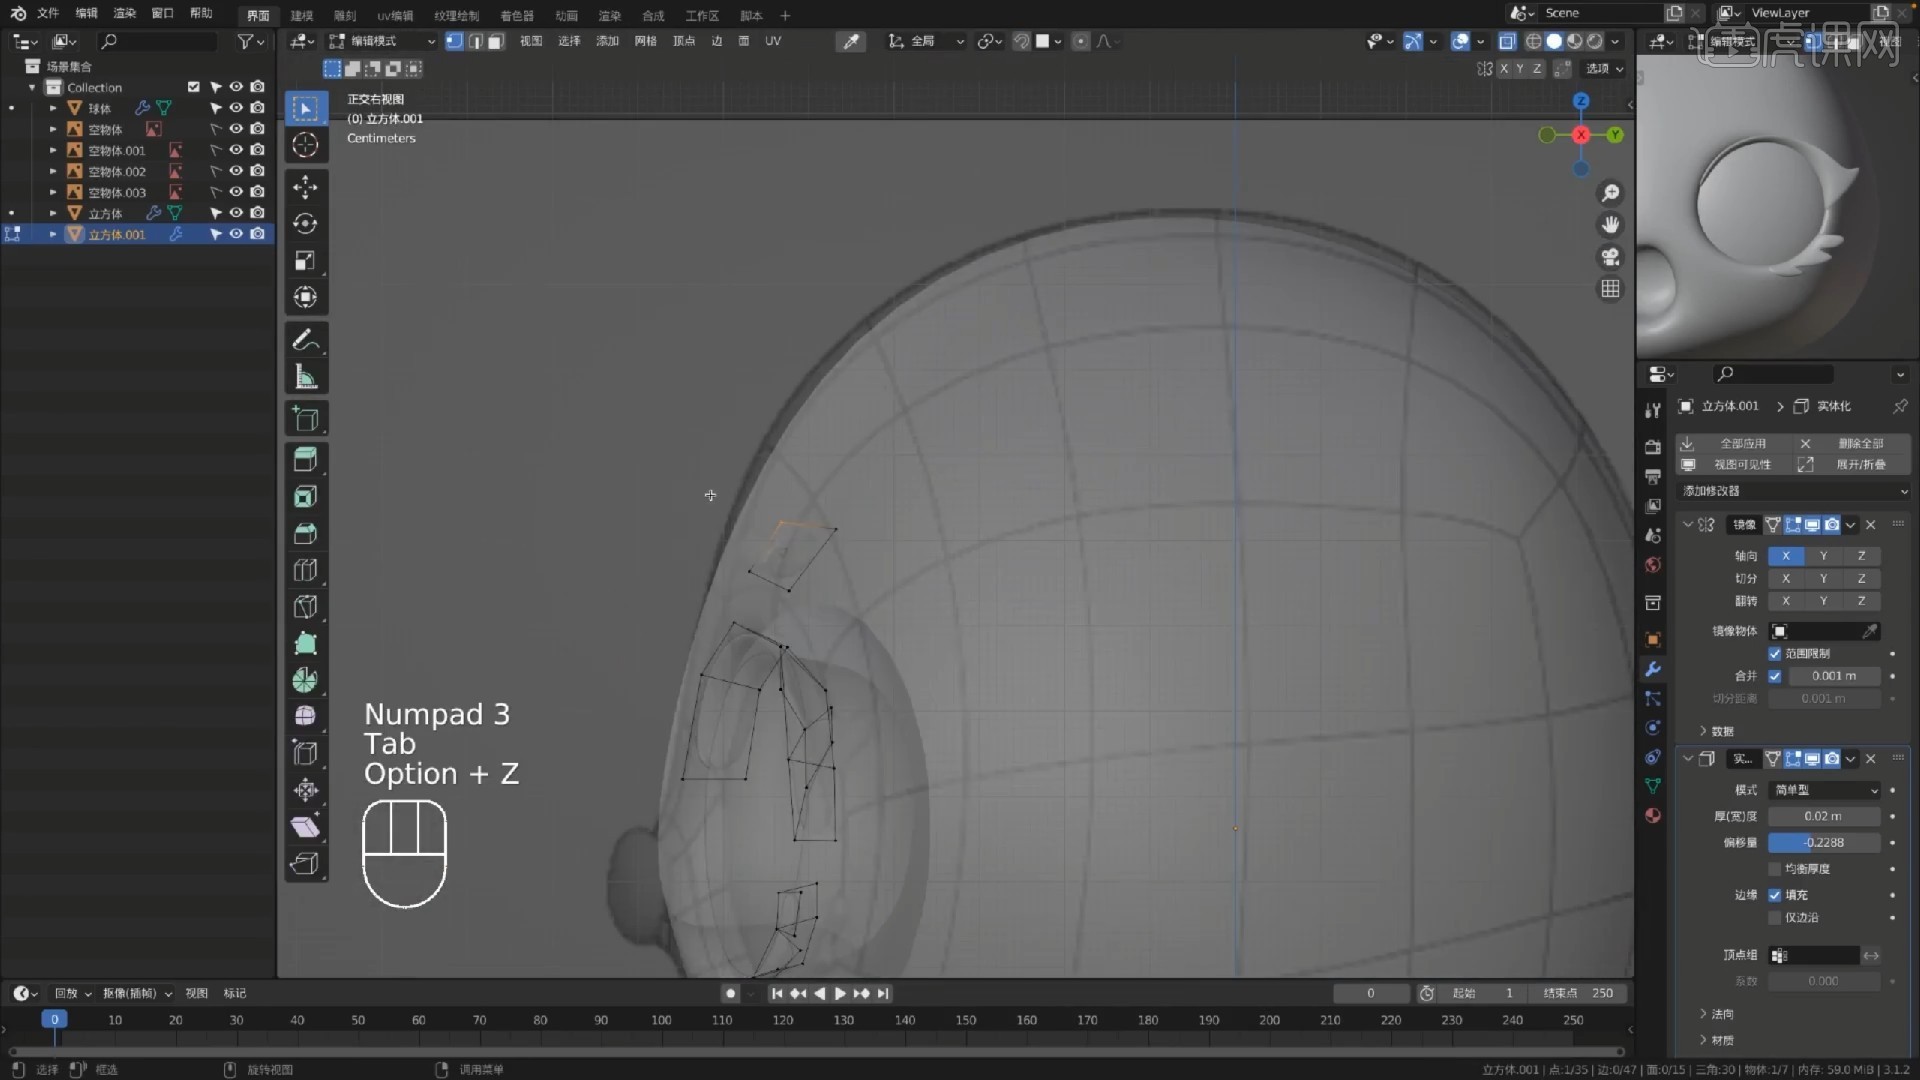Open the 选项 options dropdown in viewport
1920x1080 pixels.
click(x=1604, y=69)
